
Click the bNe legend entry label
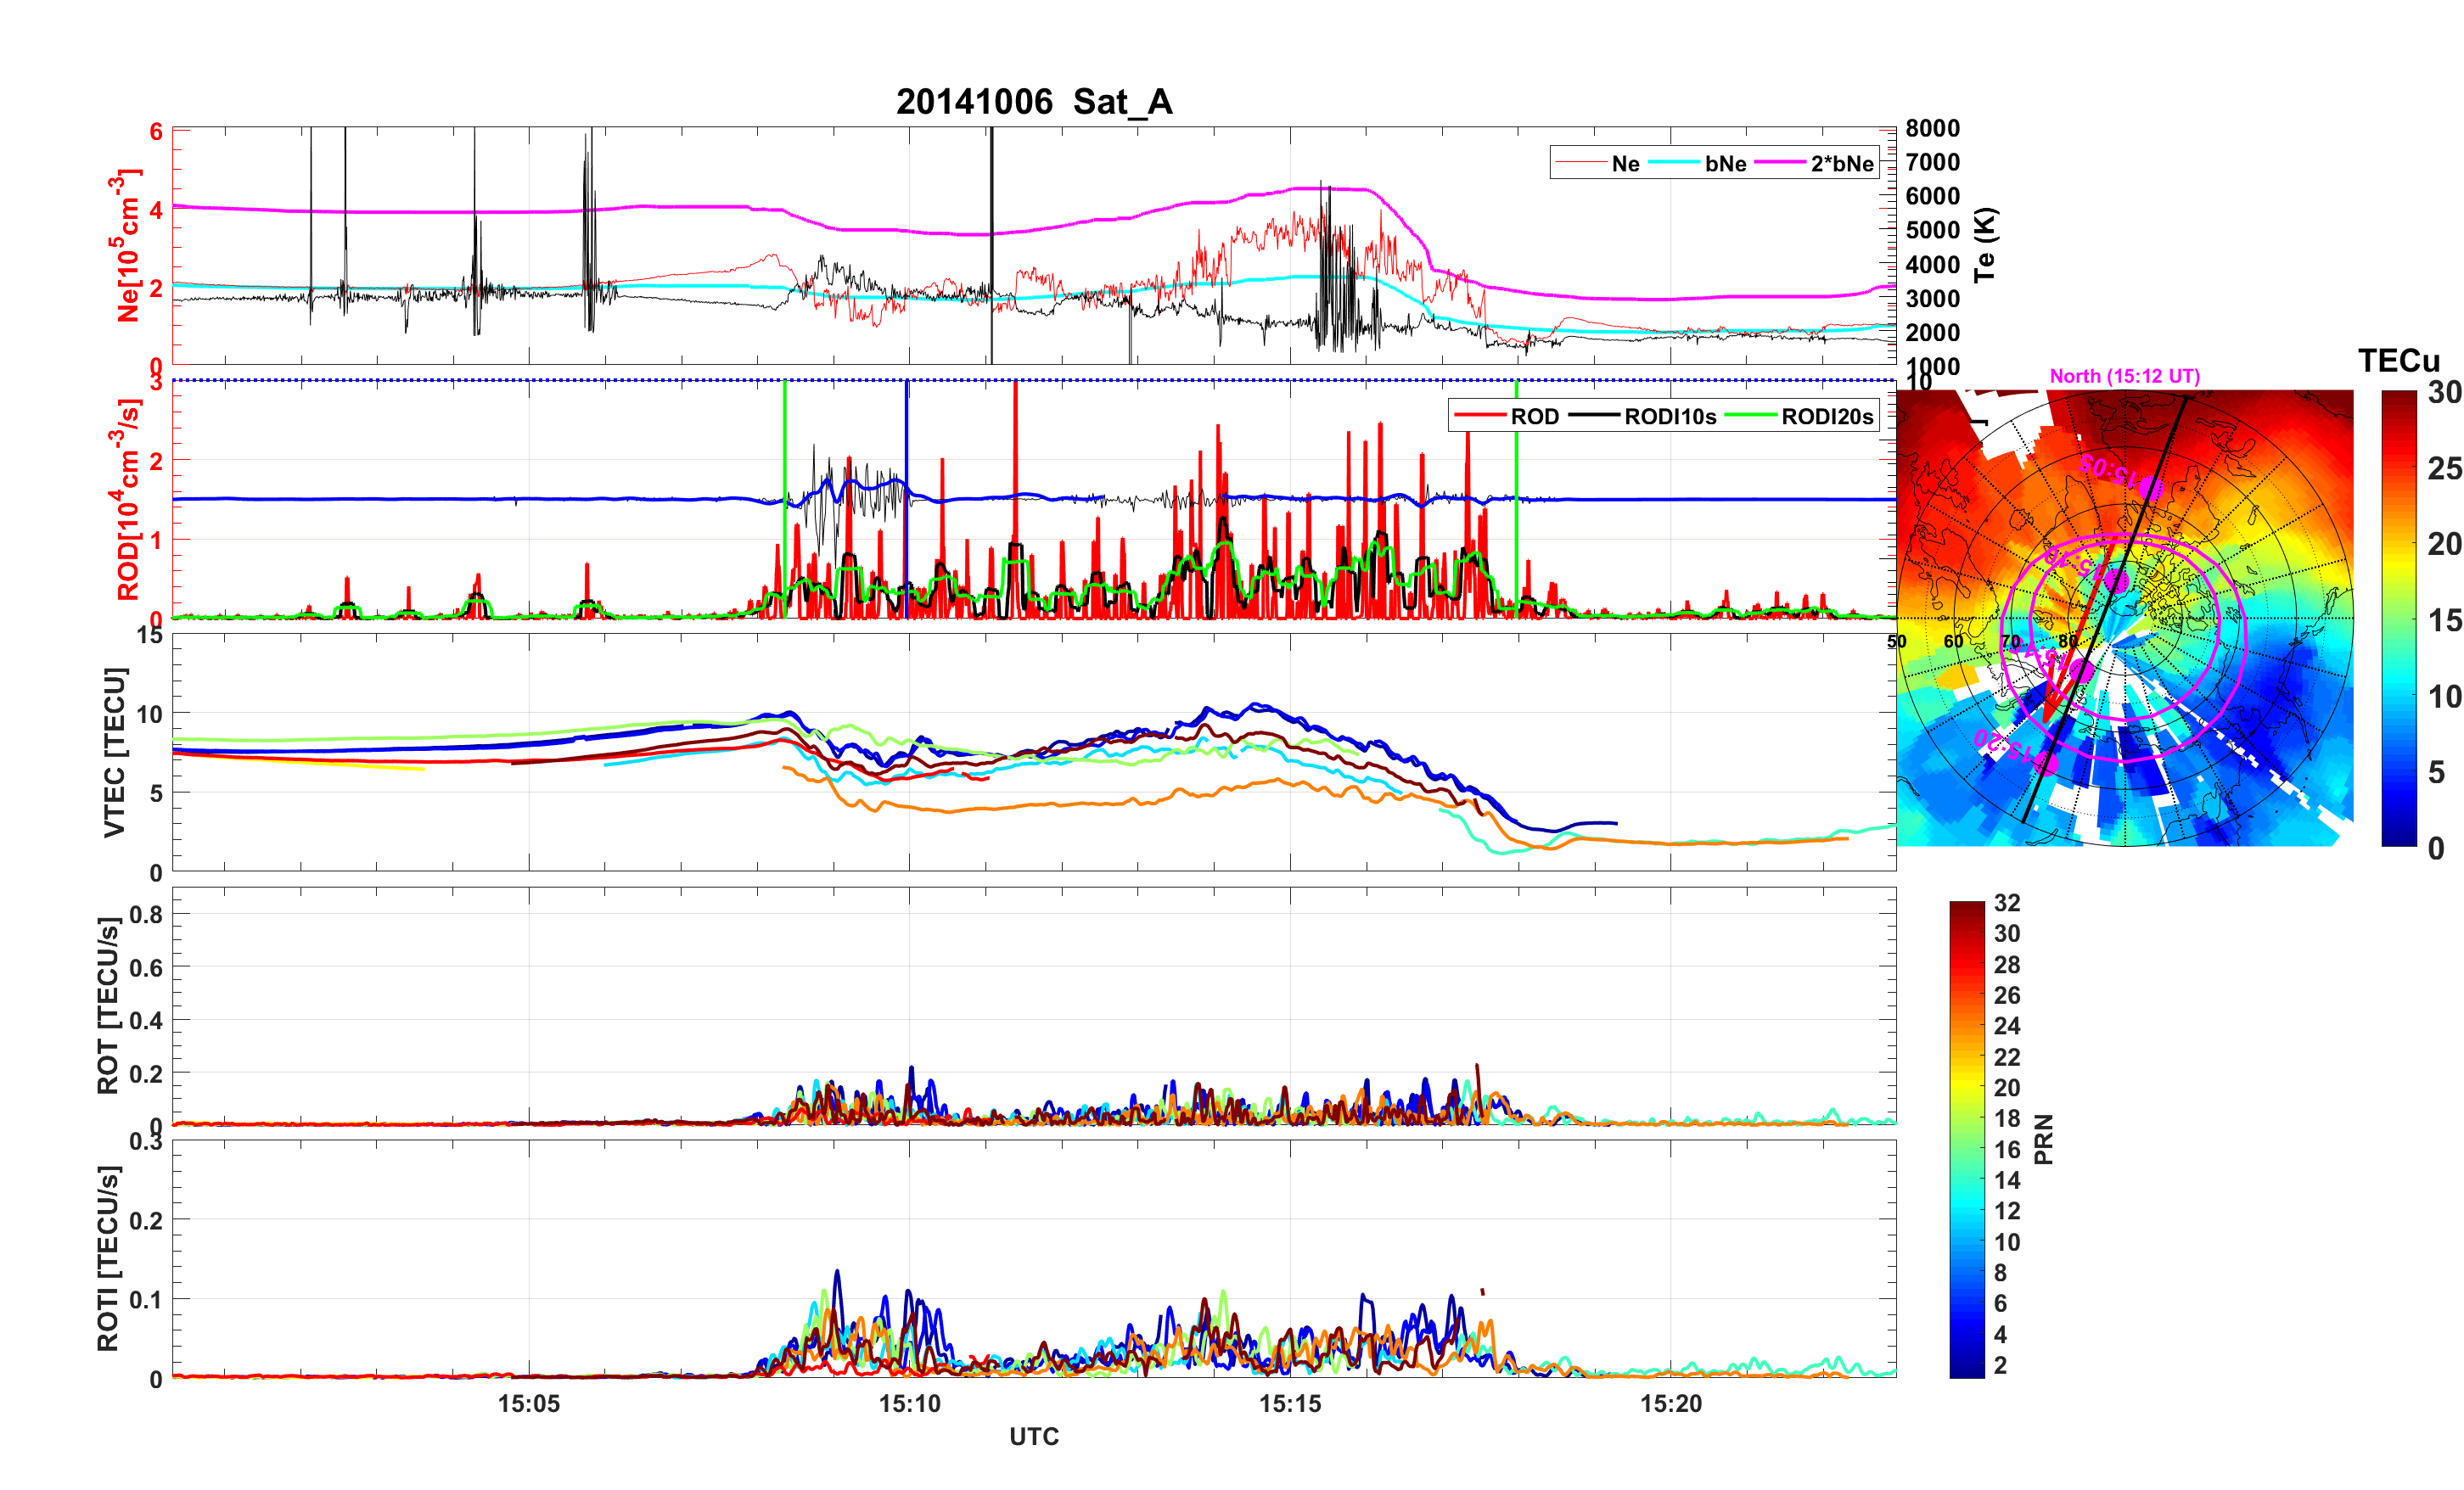(1725, 163)
